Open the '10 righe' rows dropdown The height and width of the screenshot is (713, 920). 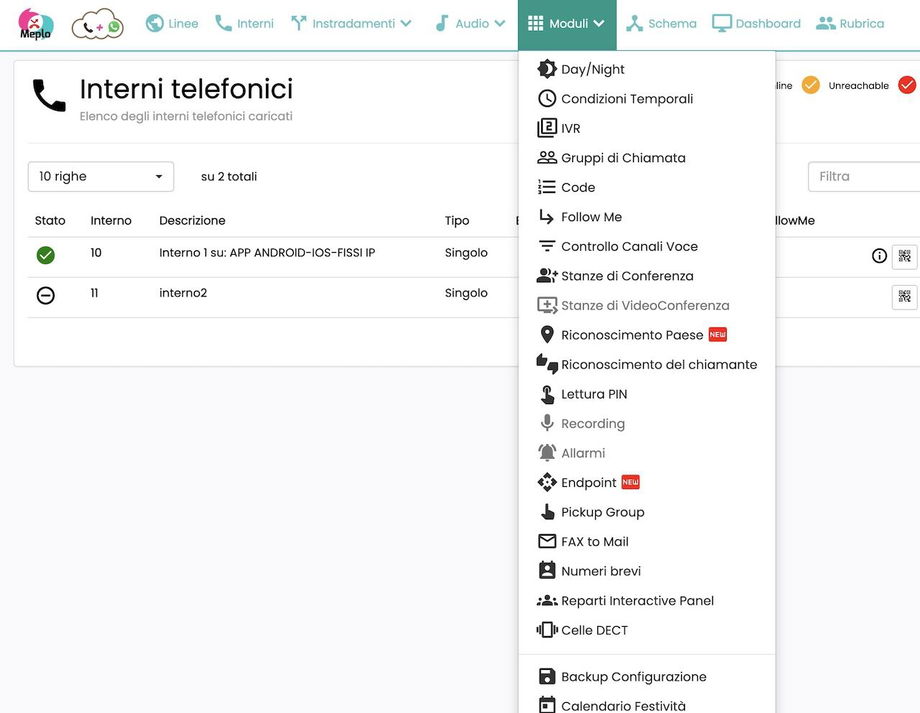click(x=101, y=177)
